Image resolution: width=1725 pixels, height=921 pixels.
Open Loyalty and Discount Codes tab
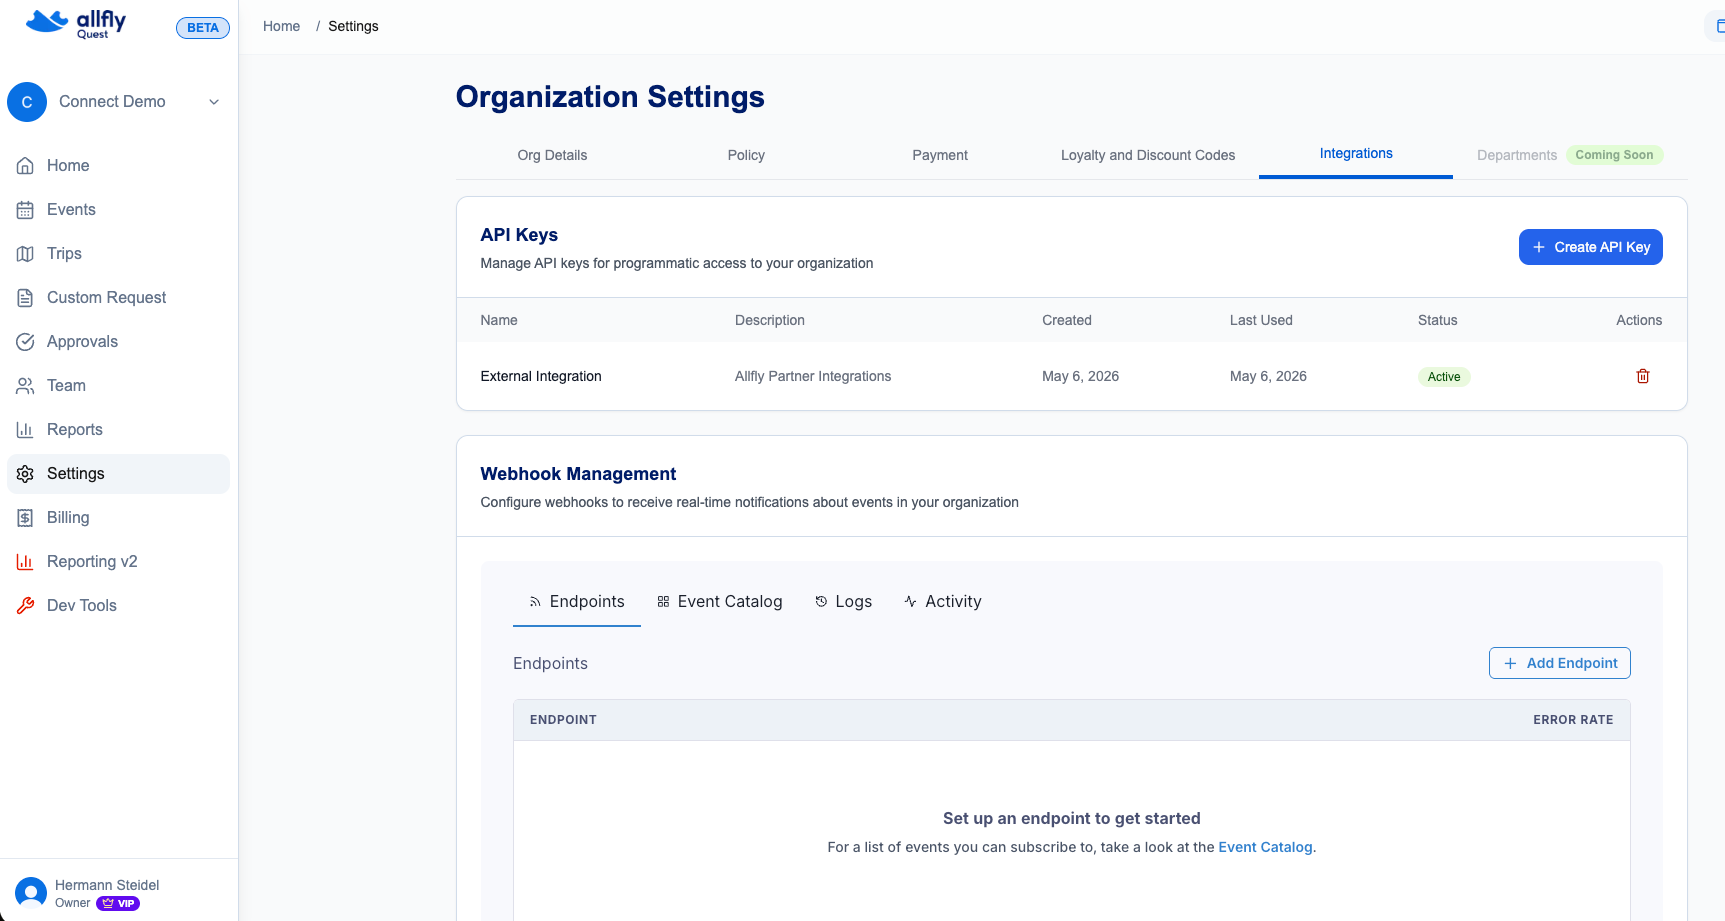pos(1148,155)
